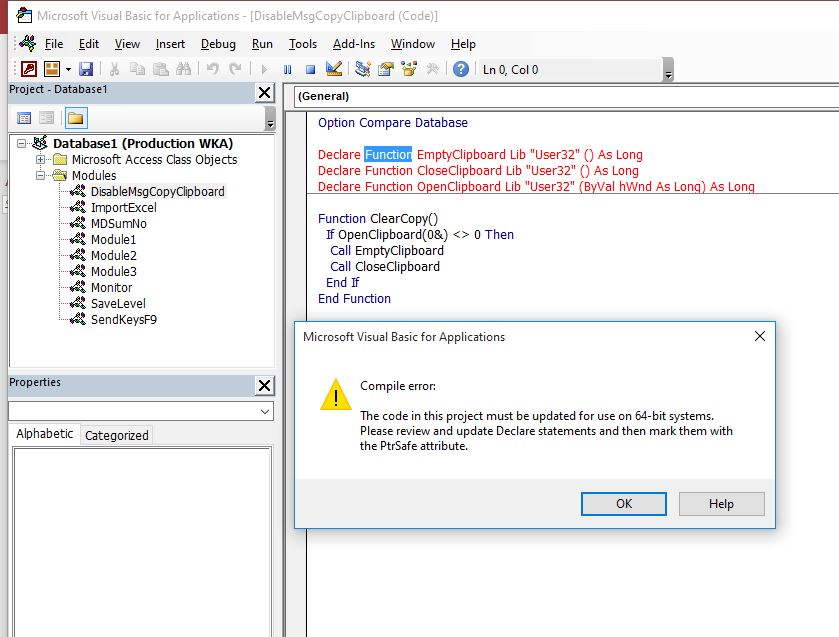
Task: Click View Object icon in Project pane
Action: pyautogui.click(x=47, y=118)
